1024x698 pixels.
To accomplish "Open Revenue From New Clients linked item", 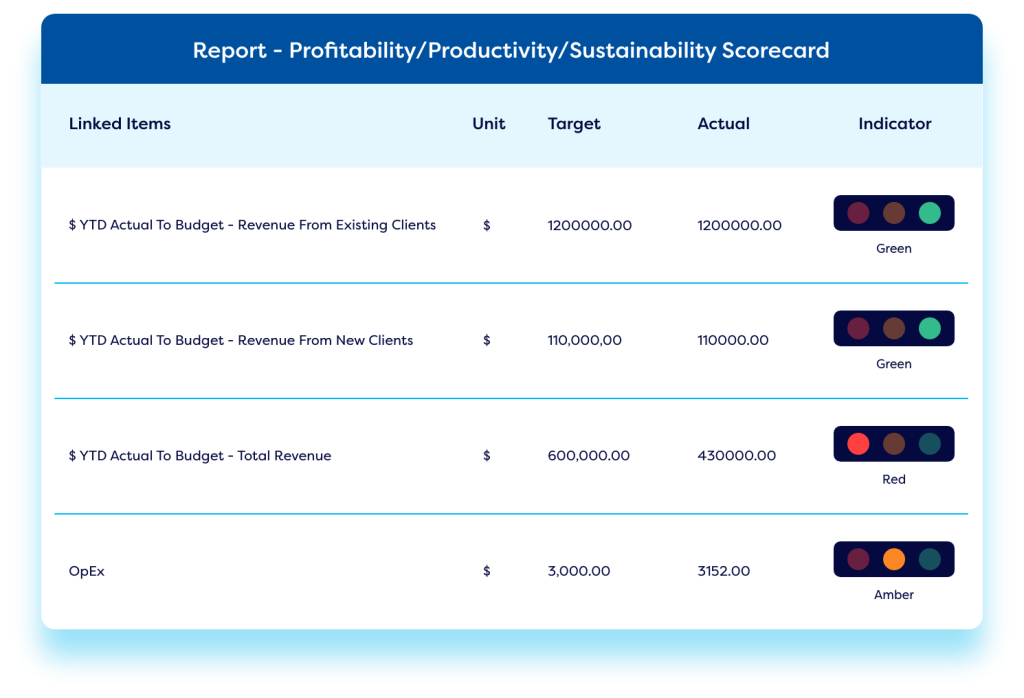I will [x=241, y=340].
